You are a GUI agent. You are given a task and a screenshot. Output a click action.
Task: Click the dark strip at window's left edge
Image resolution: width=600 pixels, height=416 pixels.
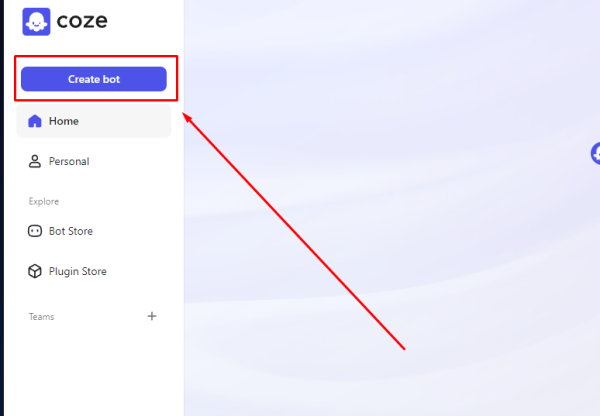tap(2, 208)
